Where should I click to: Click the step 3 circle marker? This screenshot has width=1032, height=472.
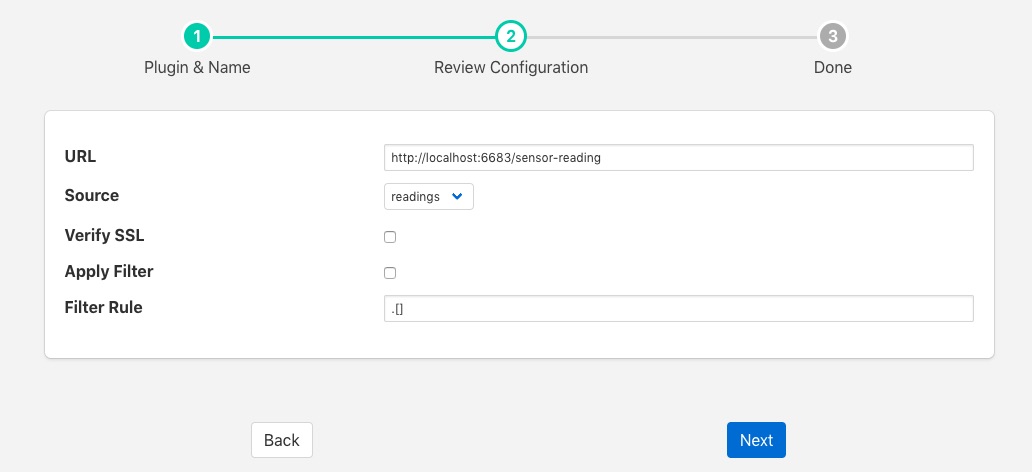coord(832,37)
